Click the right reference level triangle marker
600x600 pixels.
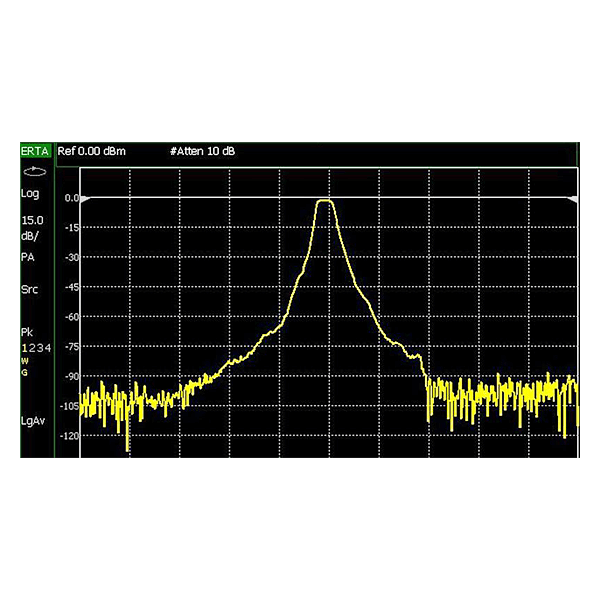click(572, 199)
